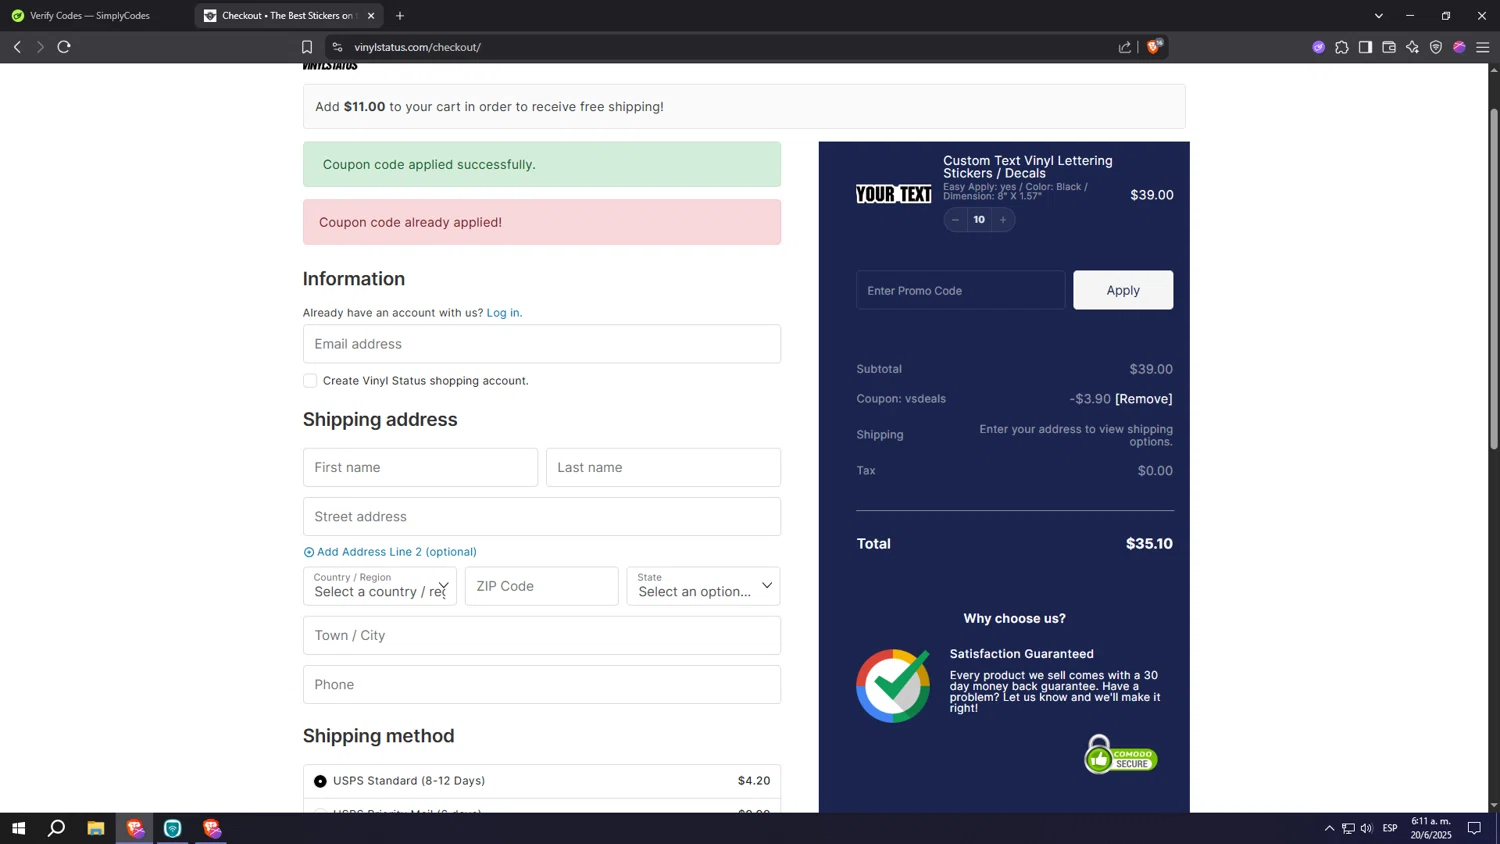Open File Explorer from the taskbar
1500x844 pixels.
pyautogui.click(x=96, y=828)
